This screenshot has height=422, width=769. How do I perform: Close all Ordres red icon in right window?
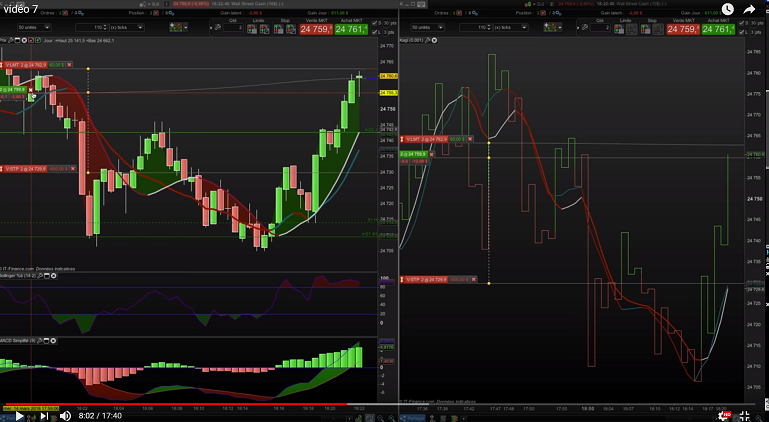click(x=459, y=13)
